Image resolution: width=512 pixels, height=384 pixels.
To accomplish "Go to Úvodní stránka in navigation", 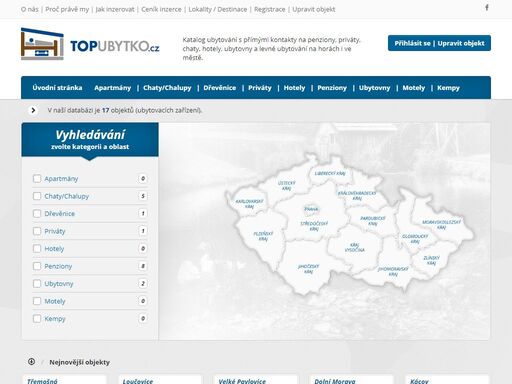I will click(x=57, y=88).
